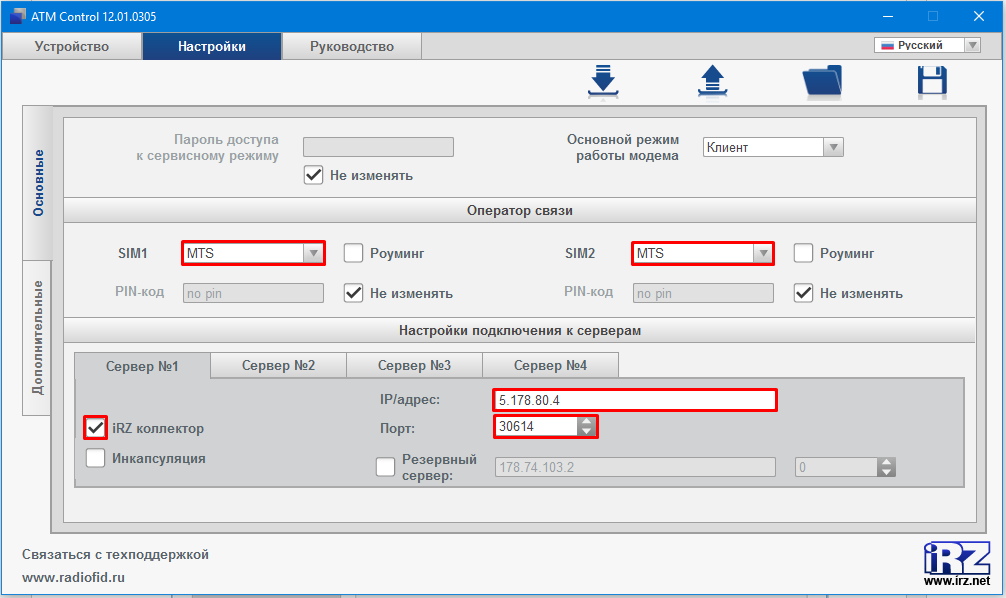1006x598 pixels.
Task: Minimize the ATM Control window
Action: (x=888, y=16)
